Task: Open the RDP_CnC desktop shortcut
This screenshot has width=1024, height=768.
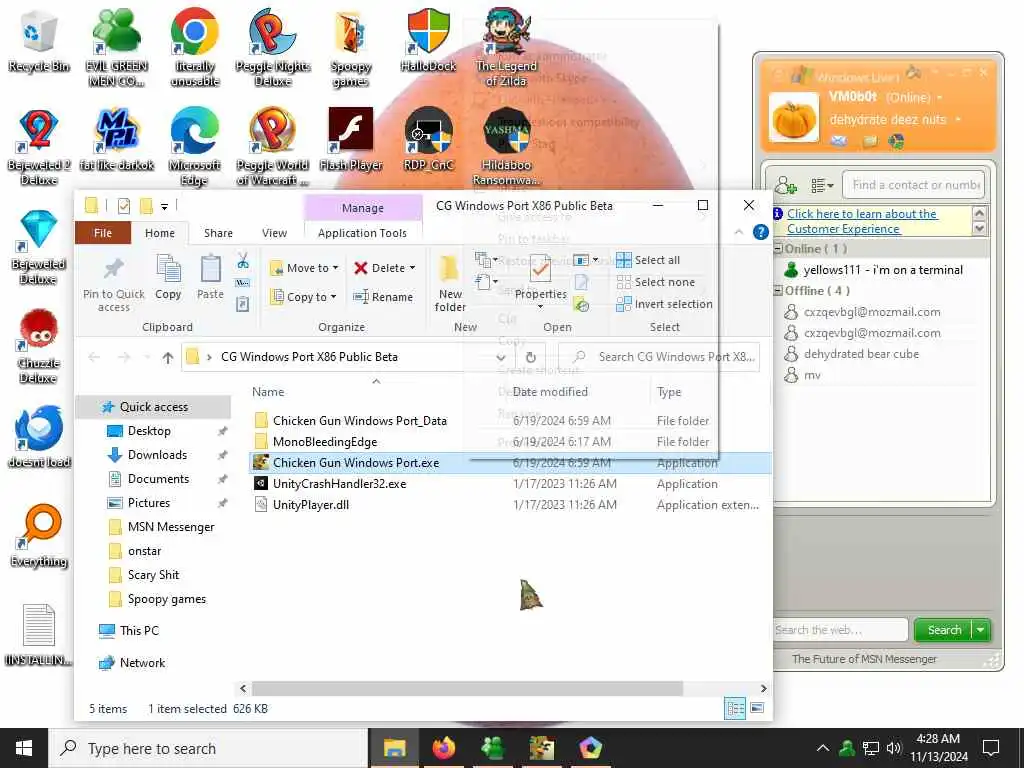Action: coord(428,139)
